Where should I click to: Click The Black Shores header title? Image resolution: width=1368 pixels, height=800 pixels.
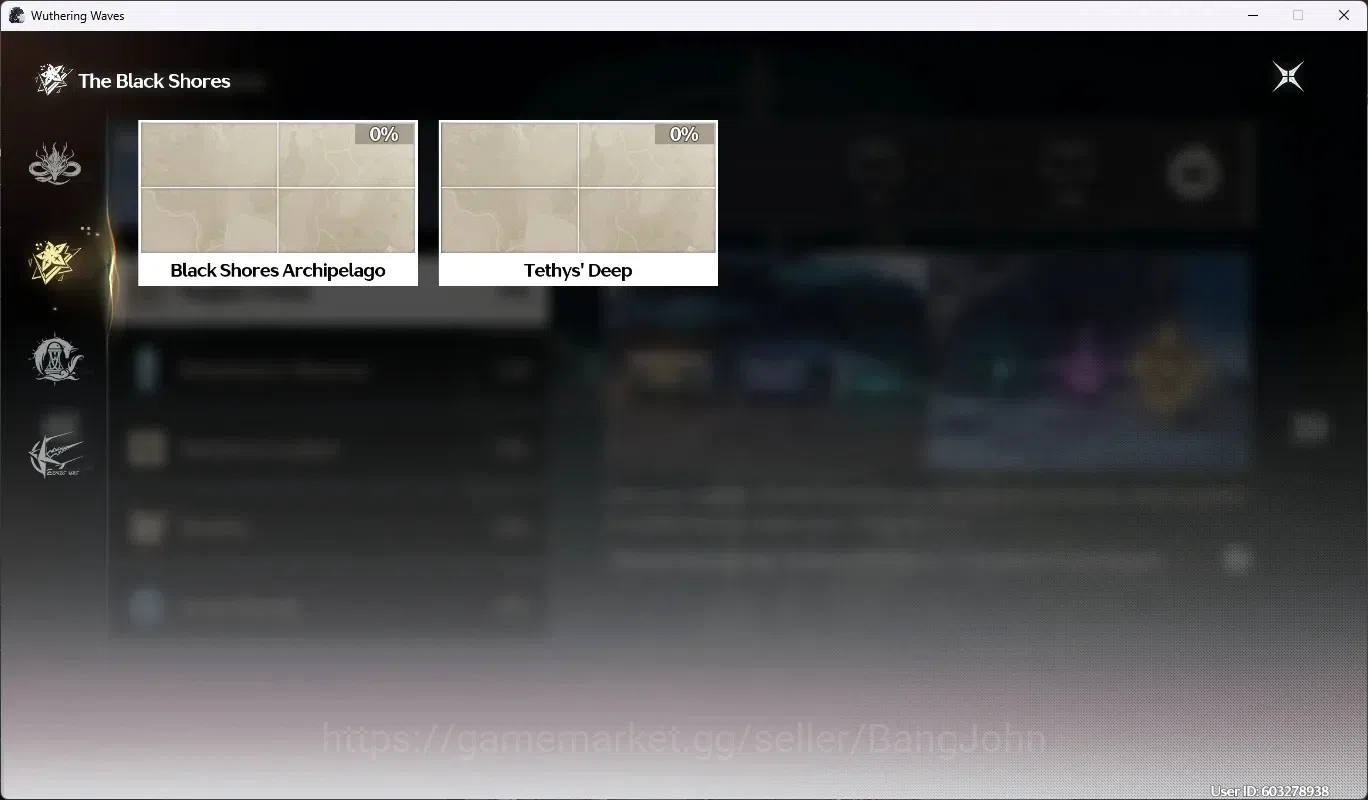(154, 81)
